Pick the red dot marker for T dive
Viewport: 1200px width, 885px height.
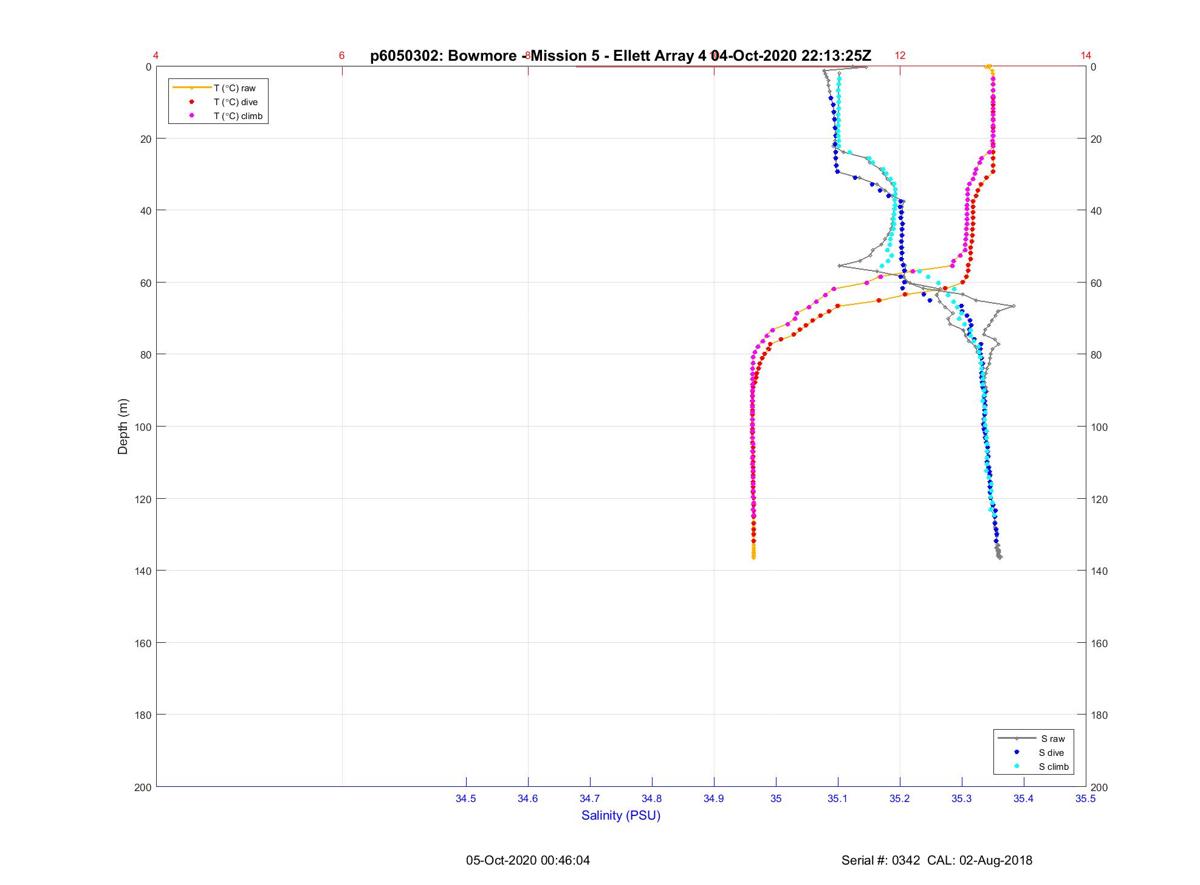(191, 102)
